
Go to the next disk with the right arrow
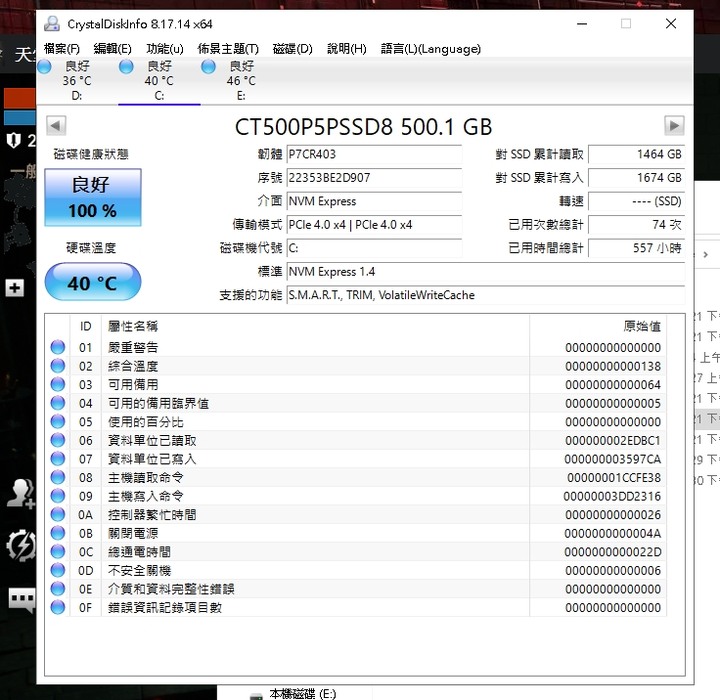coord(674,125)
